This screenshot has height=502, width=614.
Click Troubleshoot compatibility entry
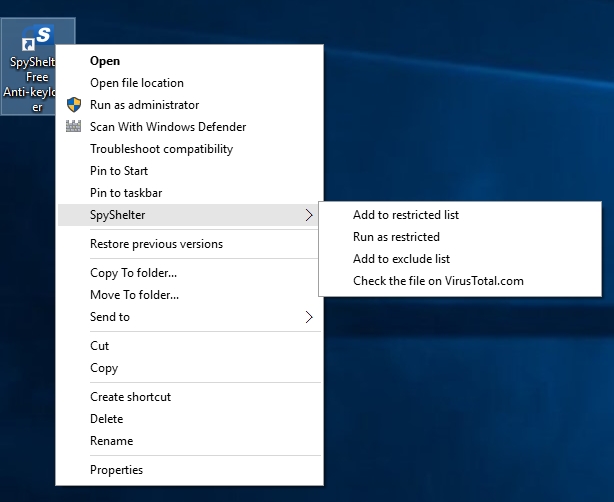[x=190, y=149]
